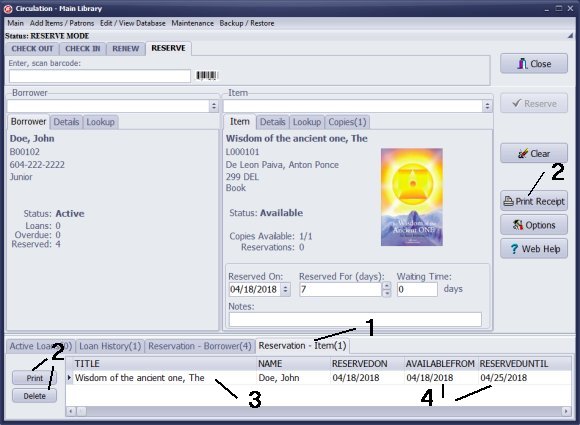Open Reservation - Borrower(4) tab

tap(200, 346)
